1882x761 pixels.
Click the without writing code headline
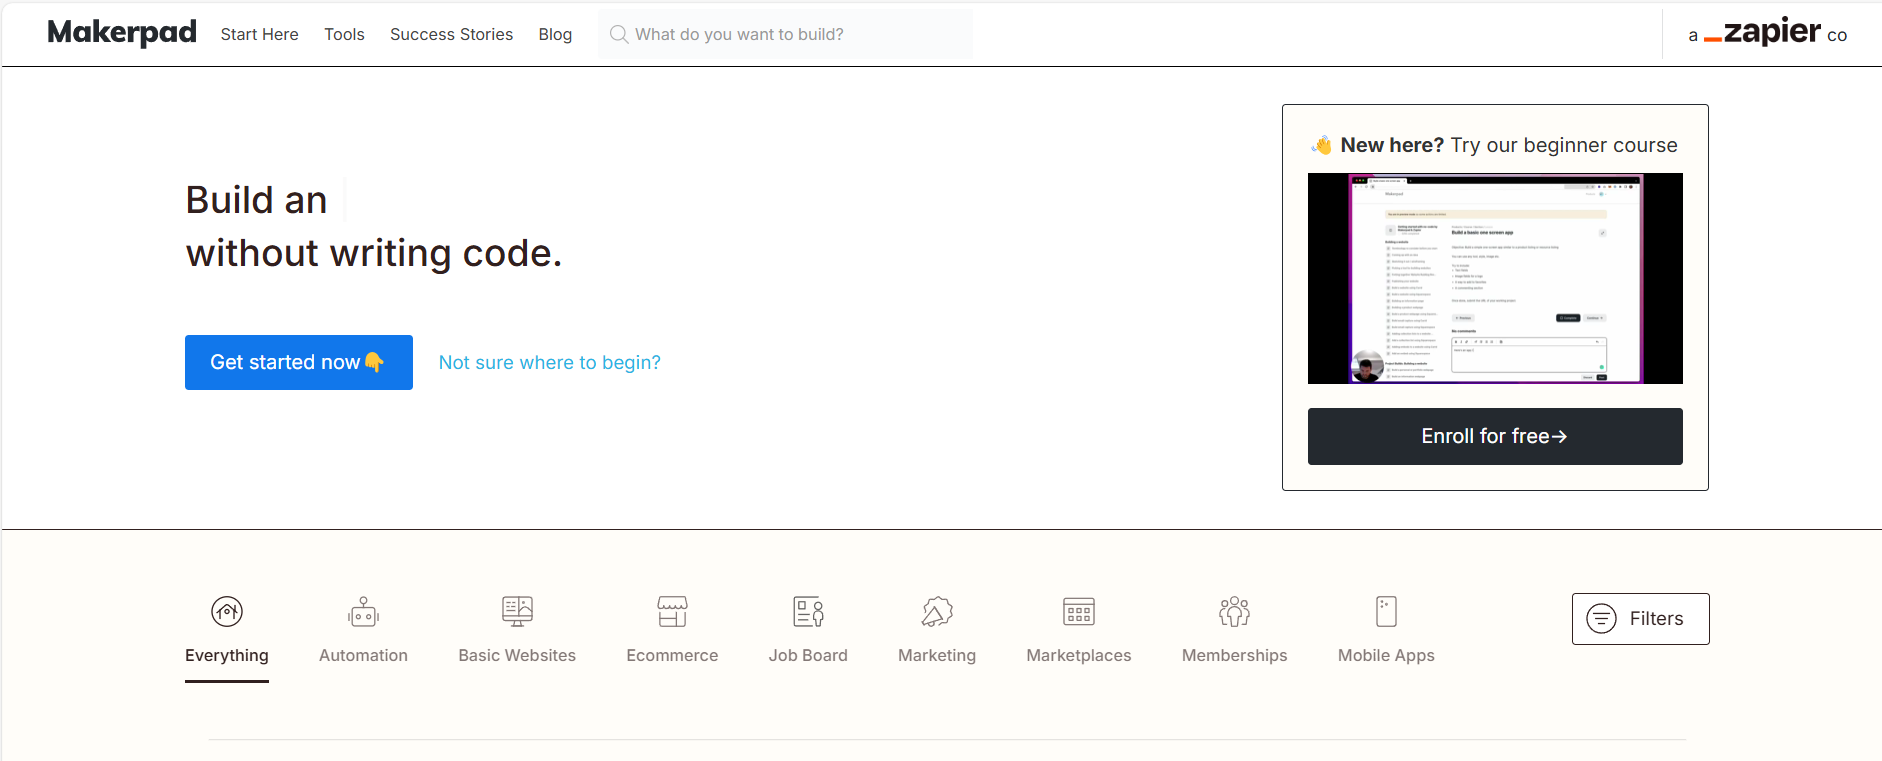click(x=374, y=253)
